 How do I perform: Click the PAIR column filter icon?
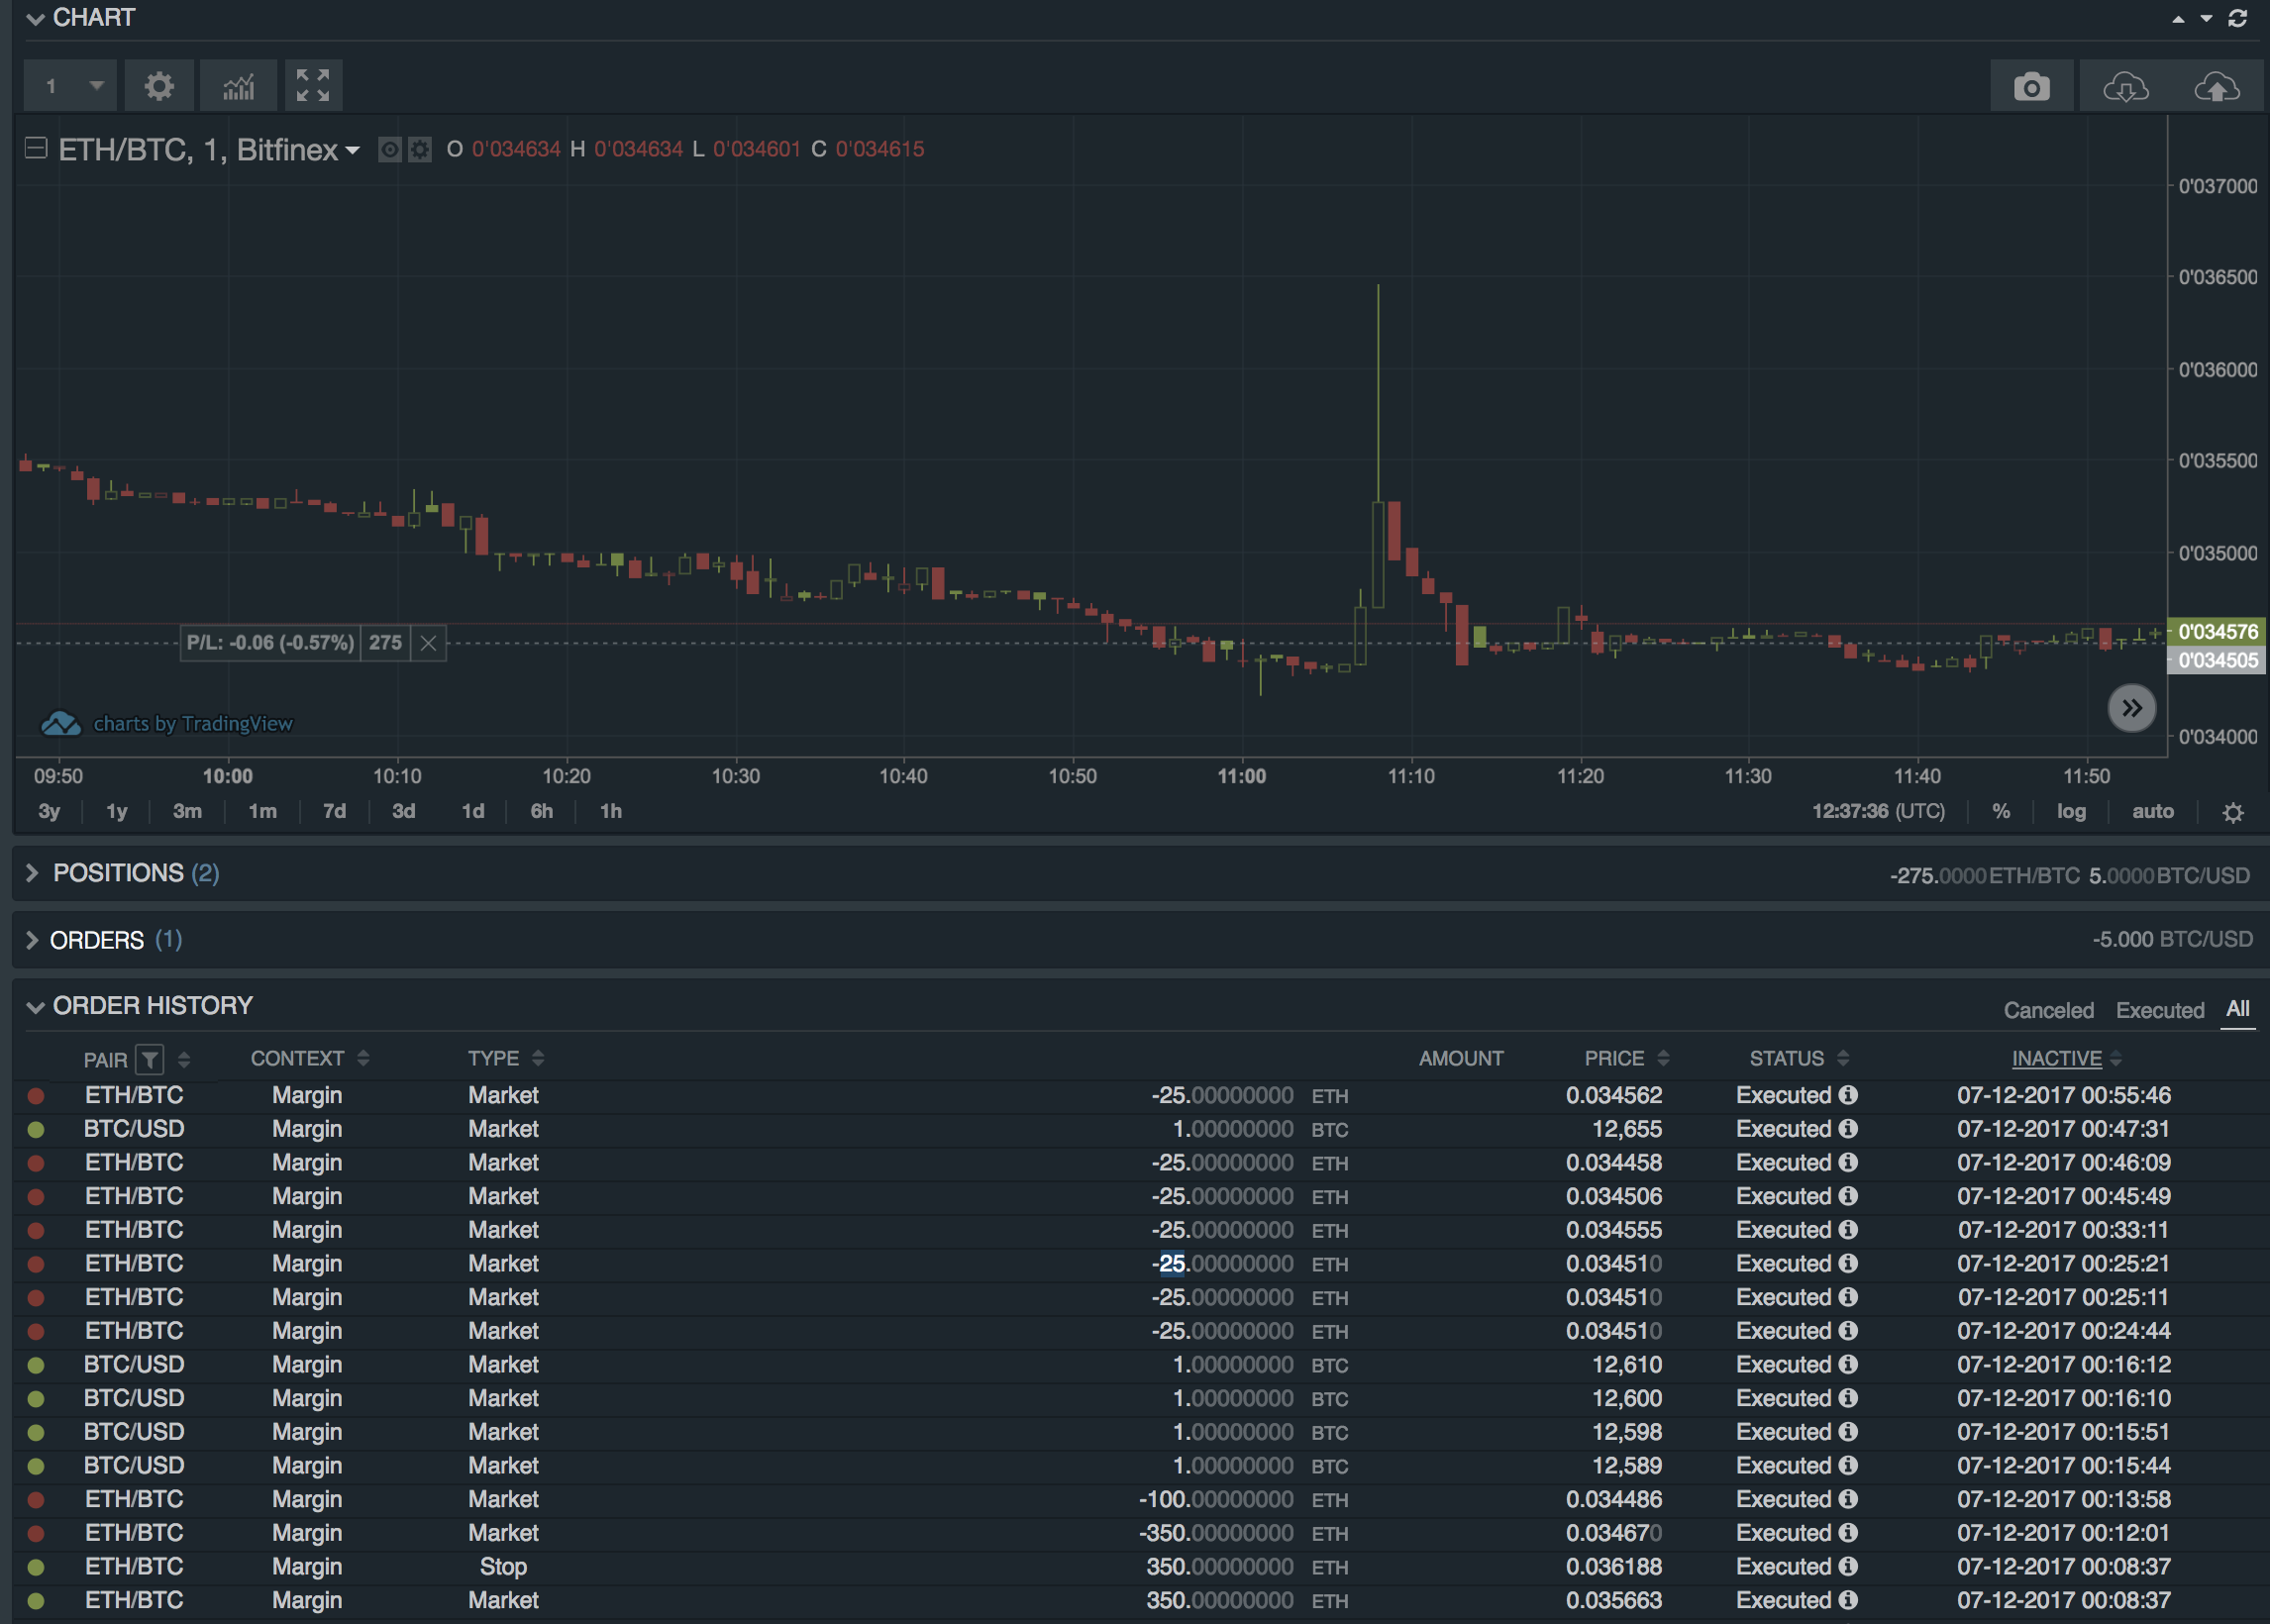tap(149, 1059)
